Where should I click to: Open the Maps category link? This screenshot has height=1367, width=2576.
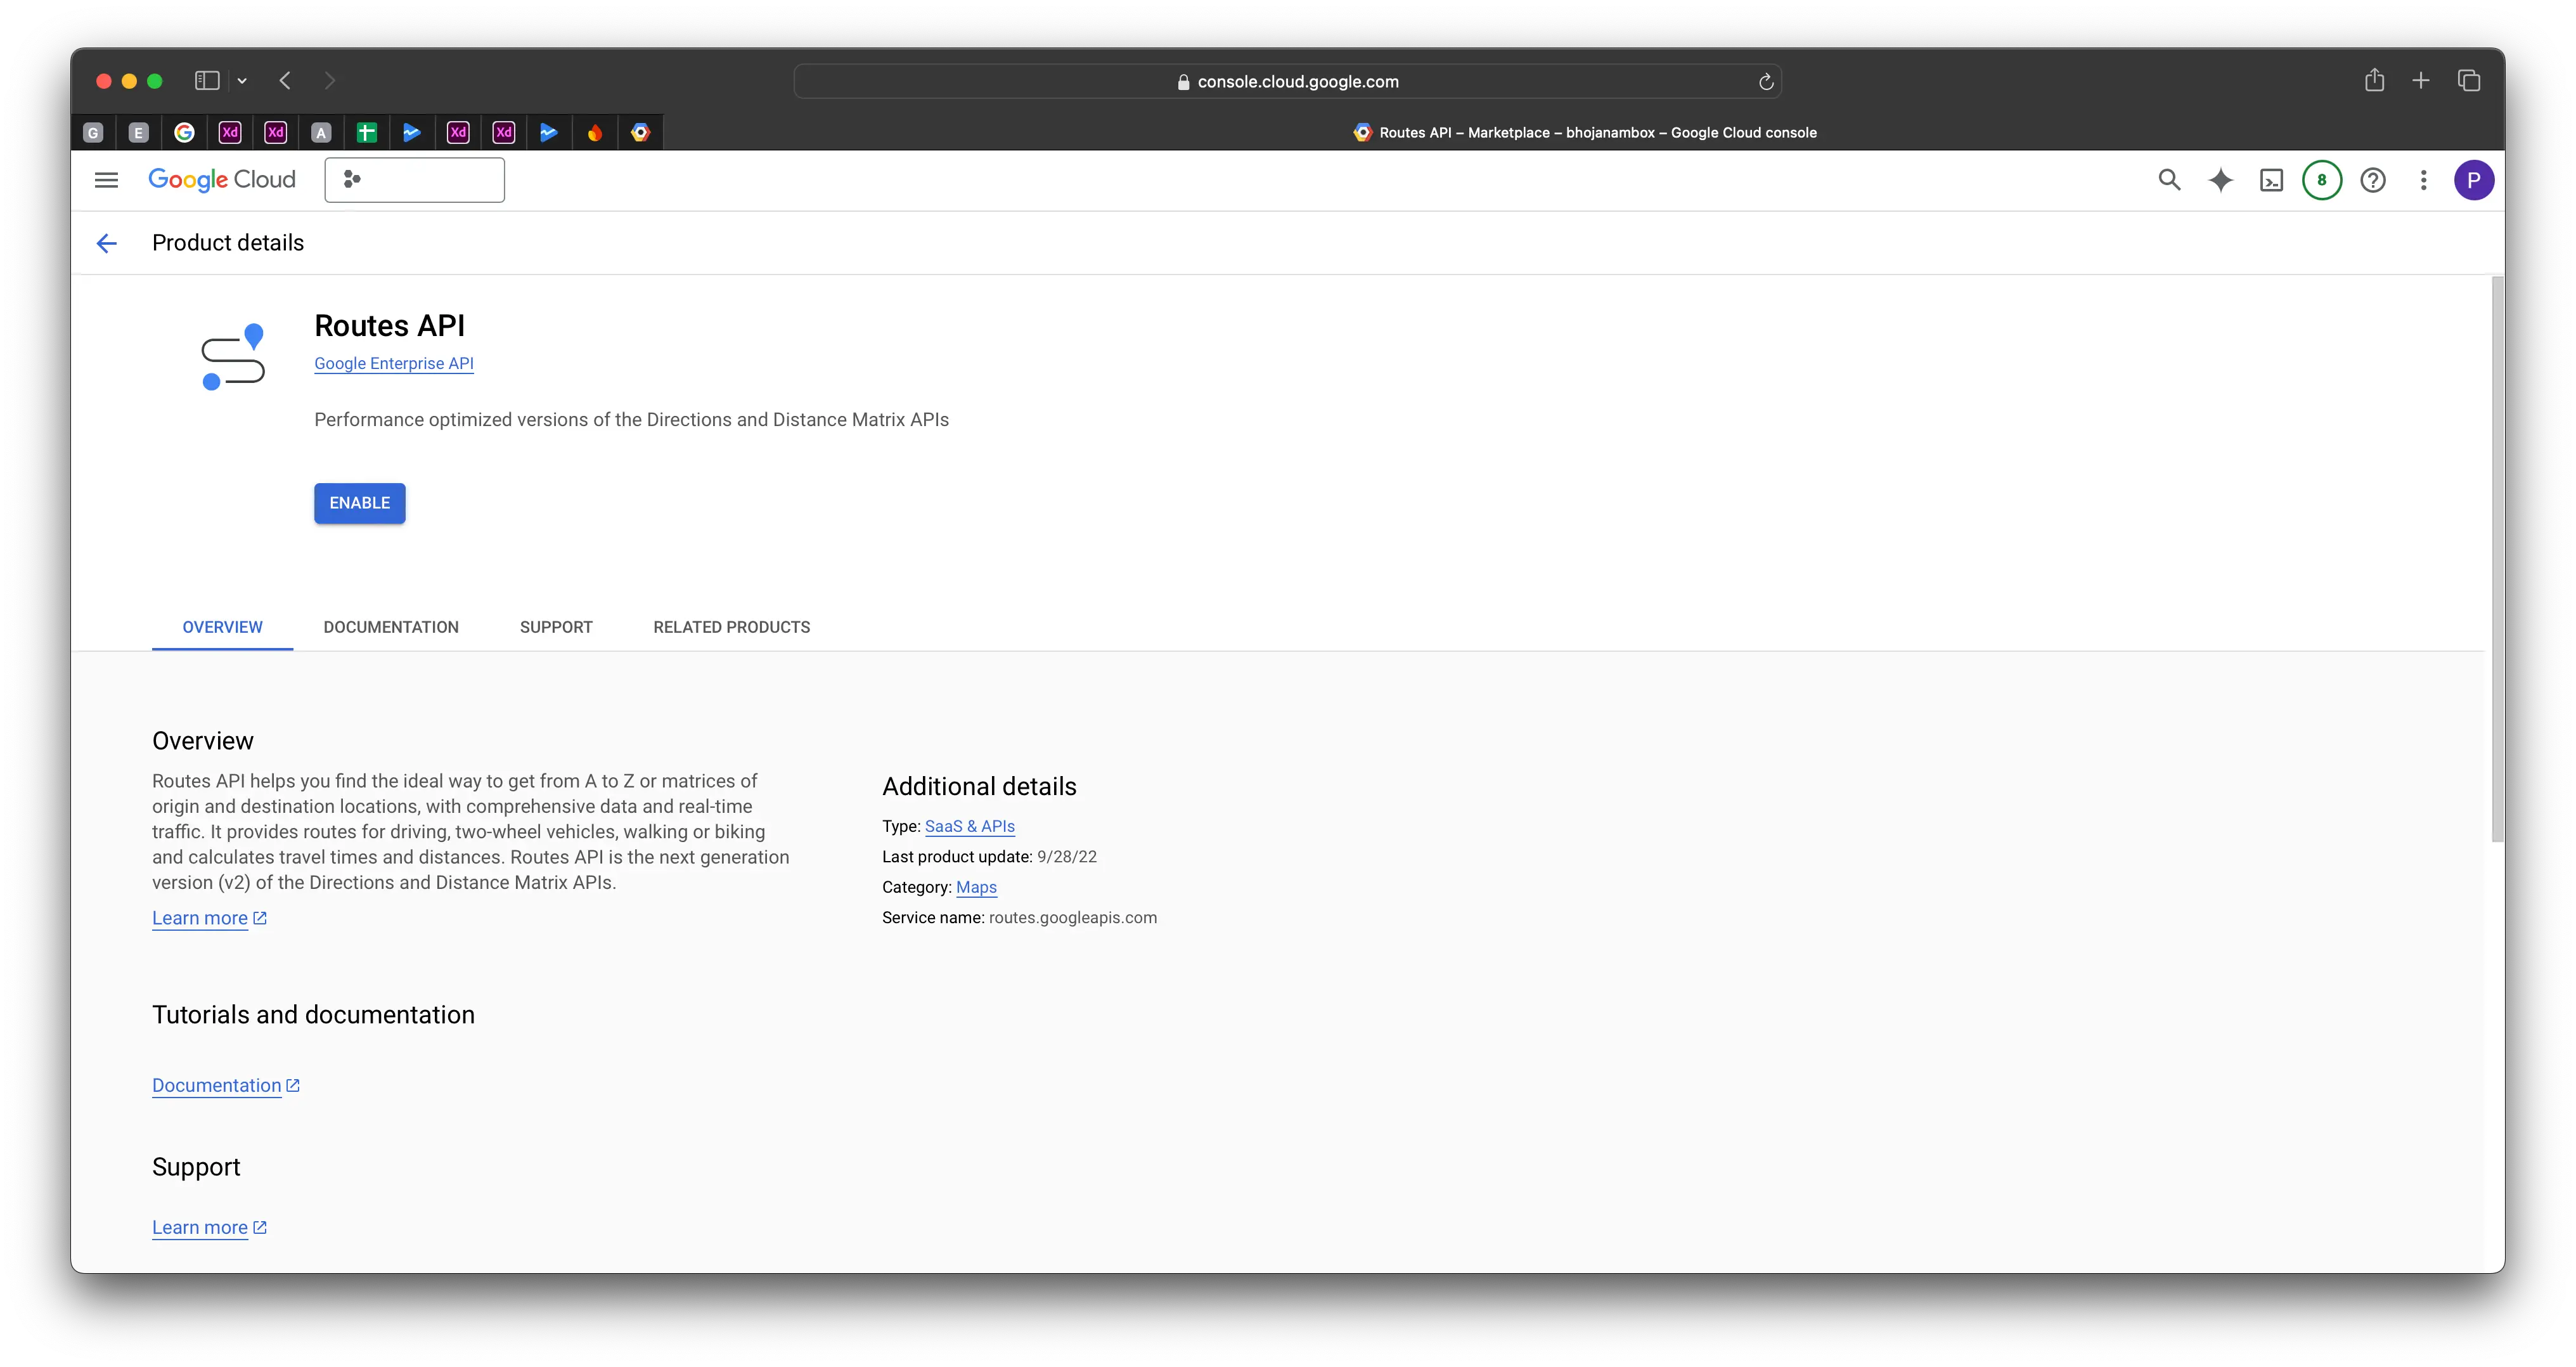point(976,887)
